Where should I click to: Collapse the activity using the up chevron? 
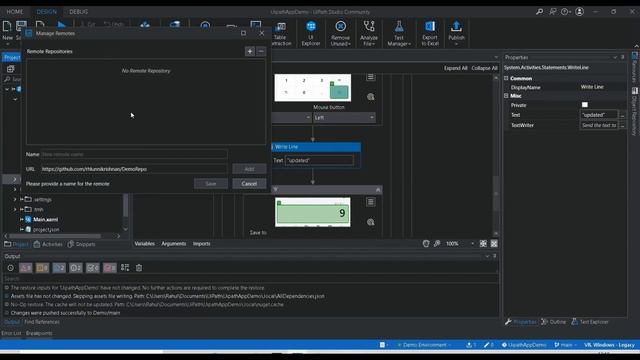click(378, 190)
